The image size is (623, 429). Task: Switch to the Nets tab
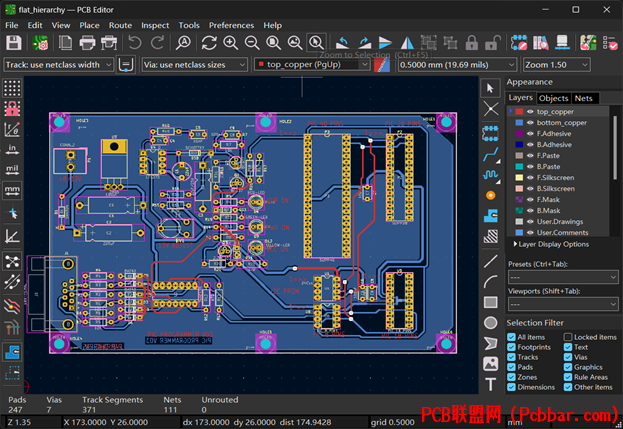click(x=583, y=98)
